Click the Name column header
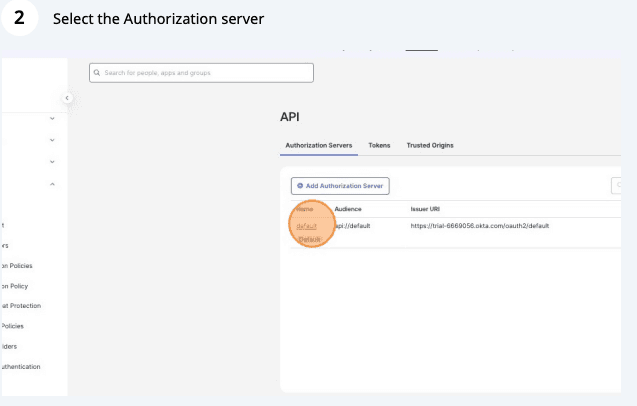 click(305, 209)
